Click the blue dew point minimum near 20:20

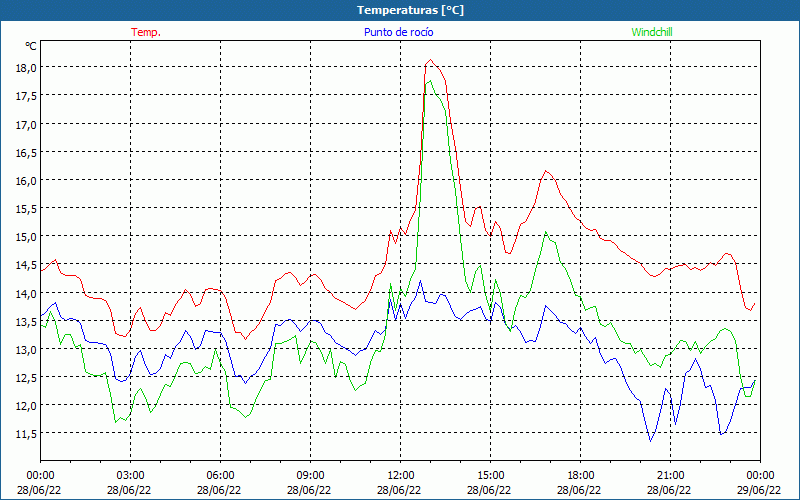coord(651,441)
